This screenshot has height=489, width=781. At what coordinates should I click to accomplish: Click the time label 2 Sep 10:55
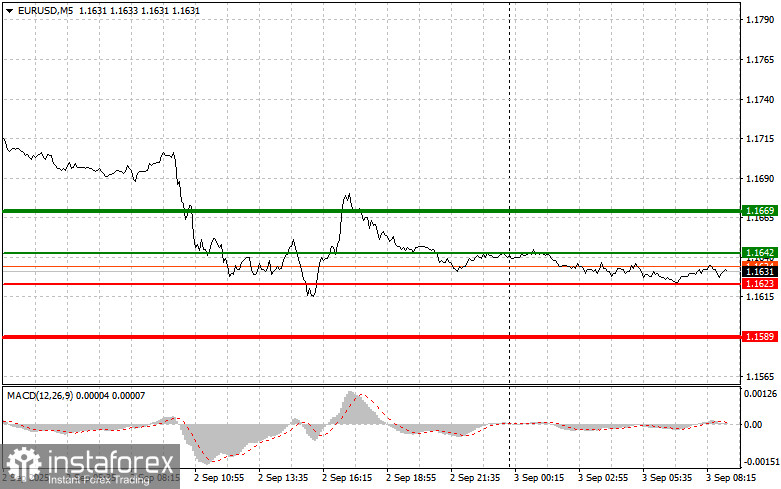coord(219,478)
